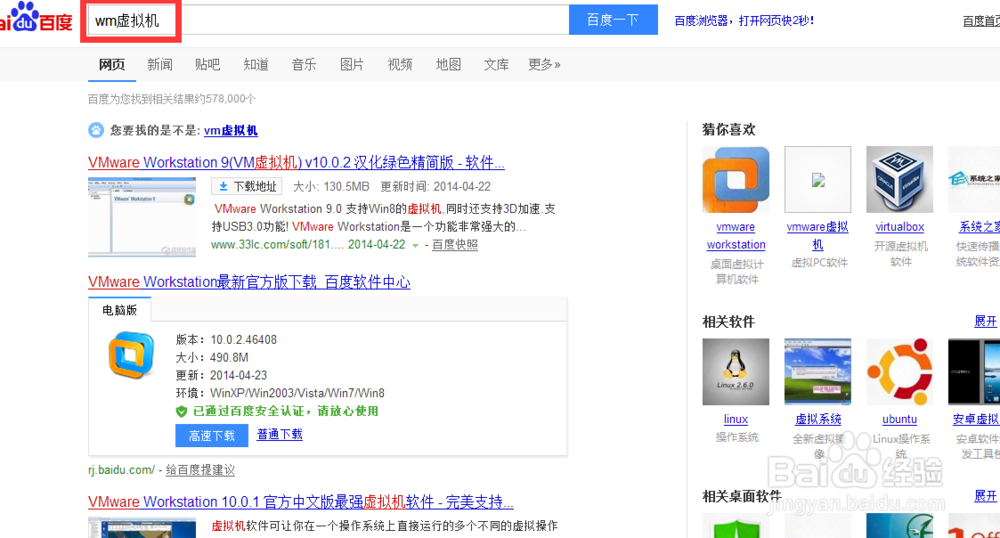Click the blue-green icon under 相关桌面软件
The image size is (1000, 538).
899,526
